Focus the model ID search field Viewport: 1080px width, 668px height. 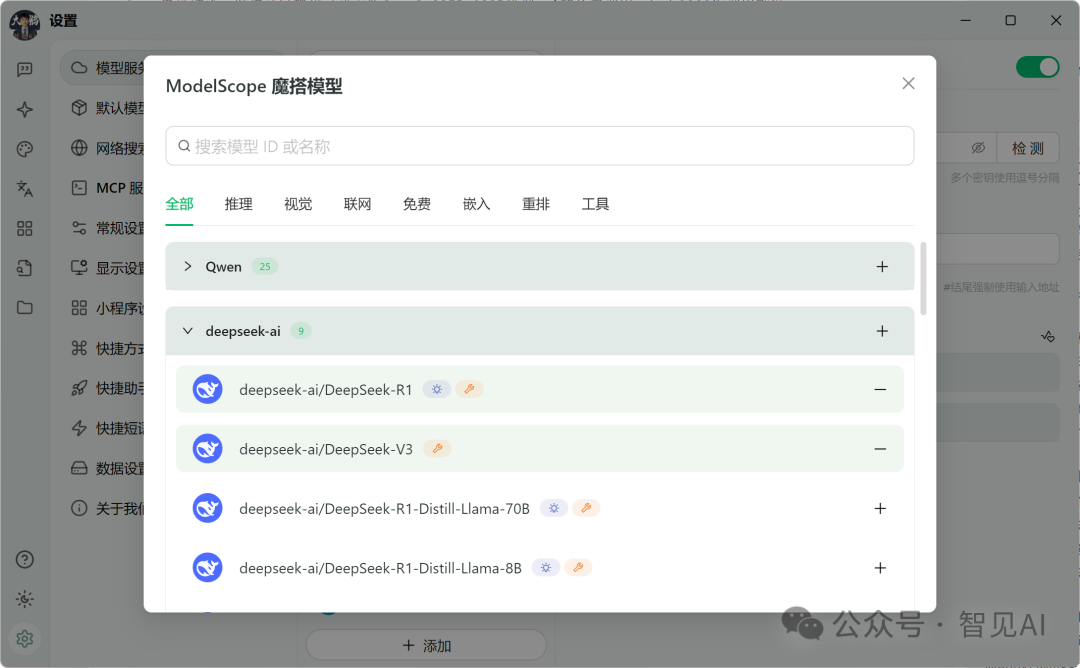click(540, 146)
